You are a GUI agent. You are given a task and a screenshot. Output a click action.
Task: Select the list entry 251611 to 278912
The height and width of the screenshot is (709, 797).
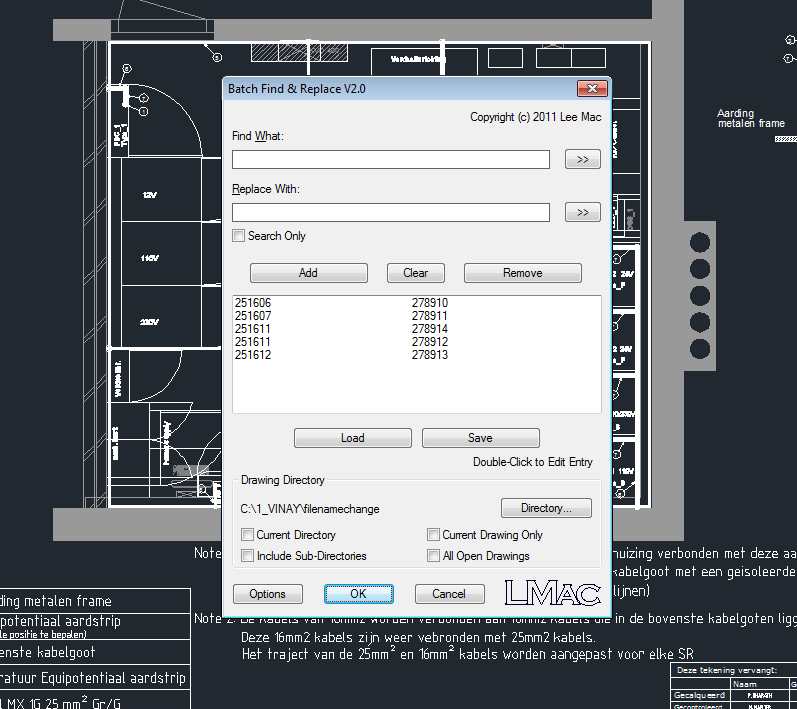click(x=416, y=342)
